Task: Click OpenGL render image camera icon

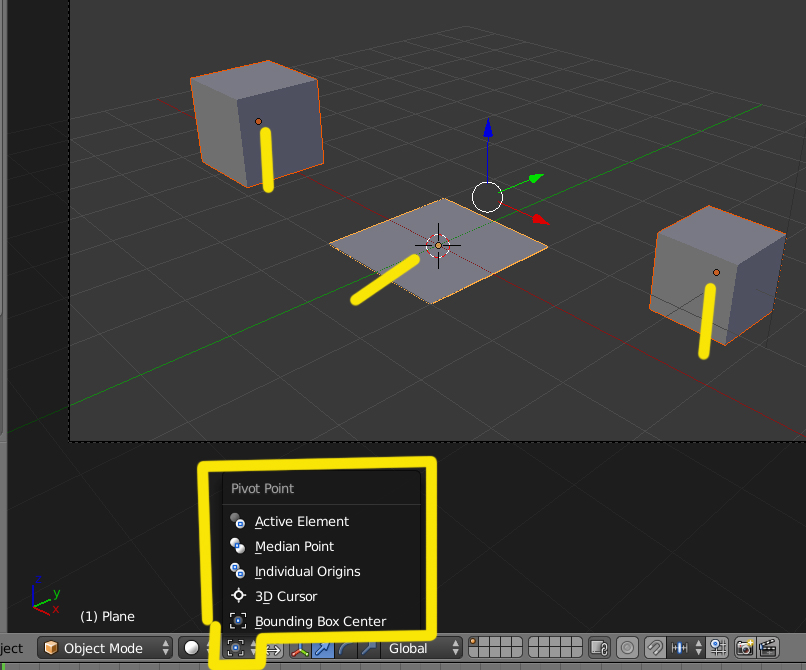Action: 745,648
